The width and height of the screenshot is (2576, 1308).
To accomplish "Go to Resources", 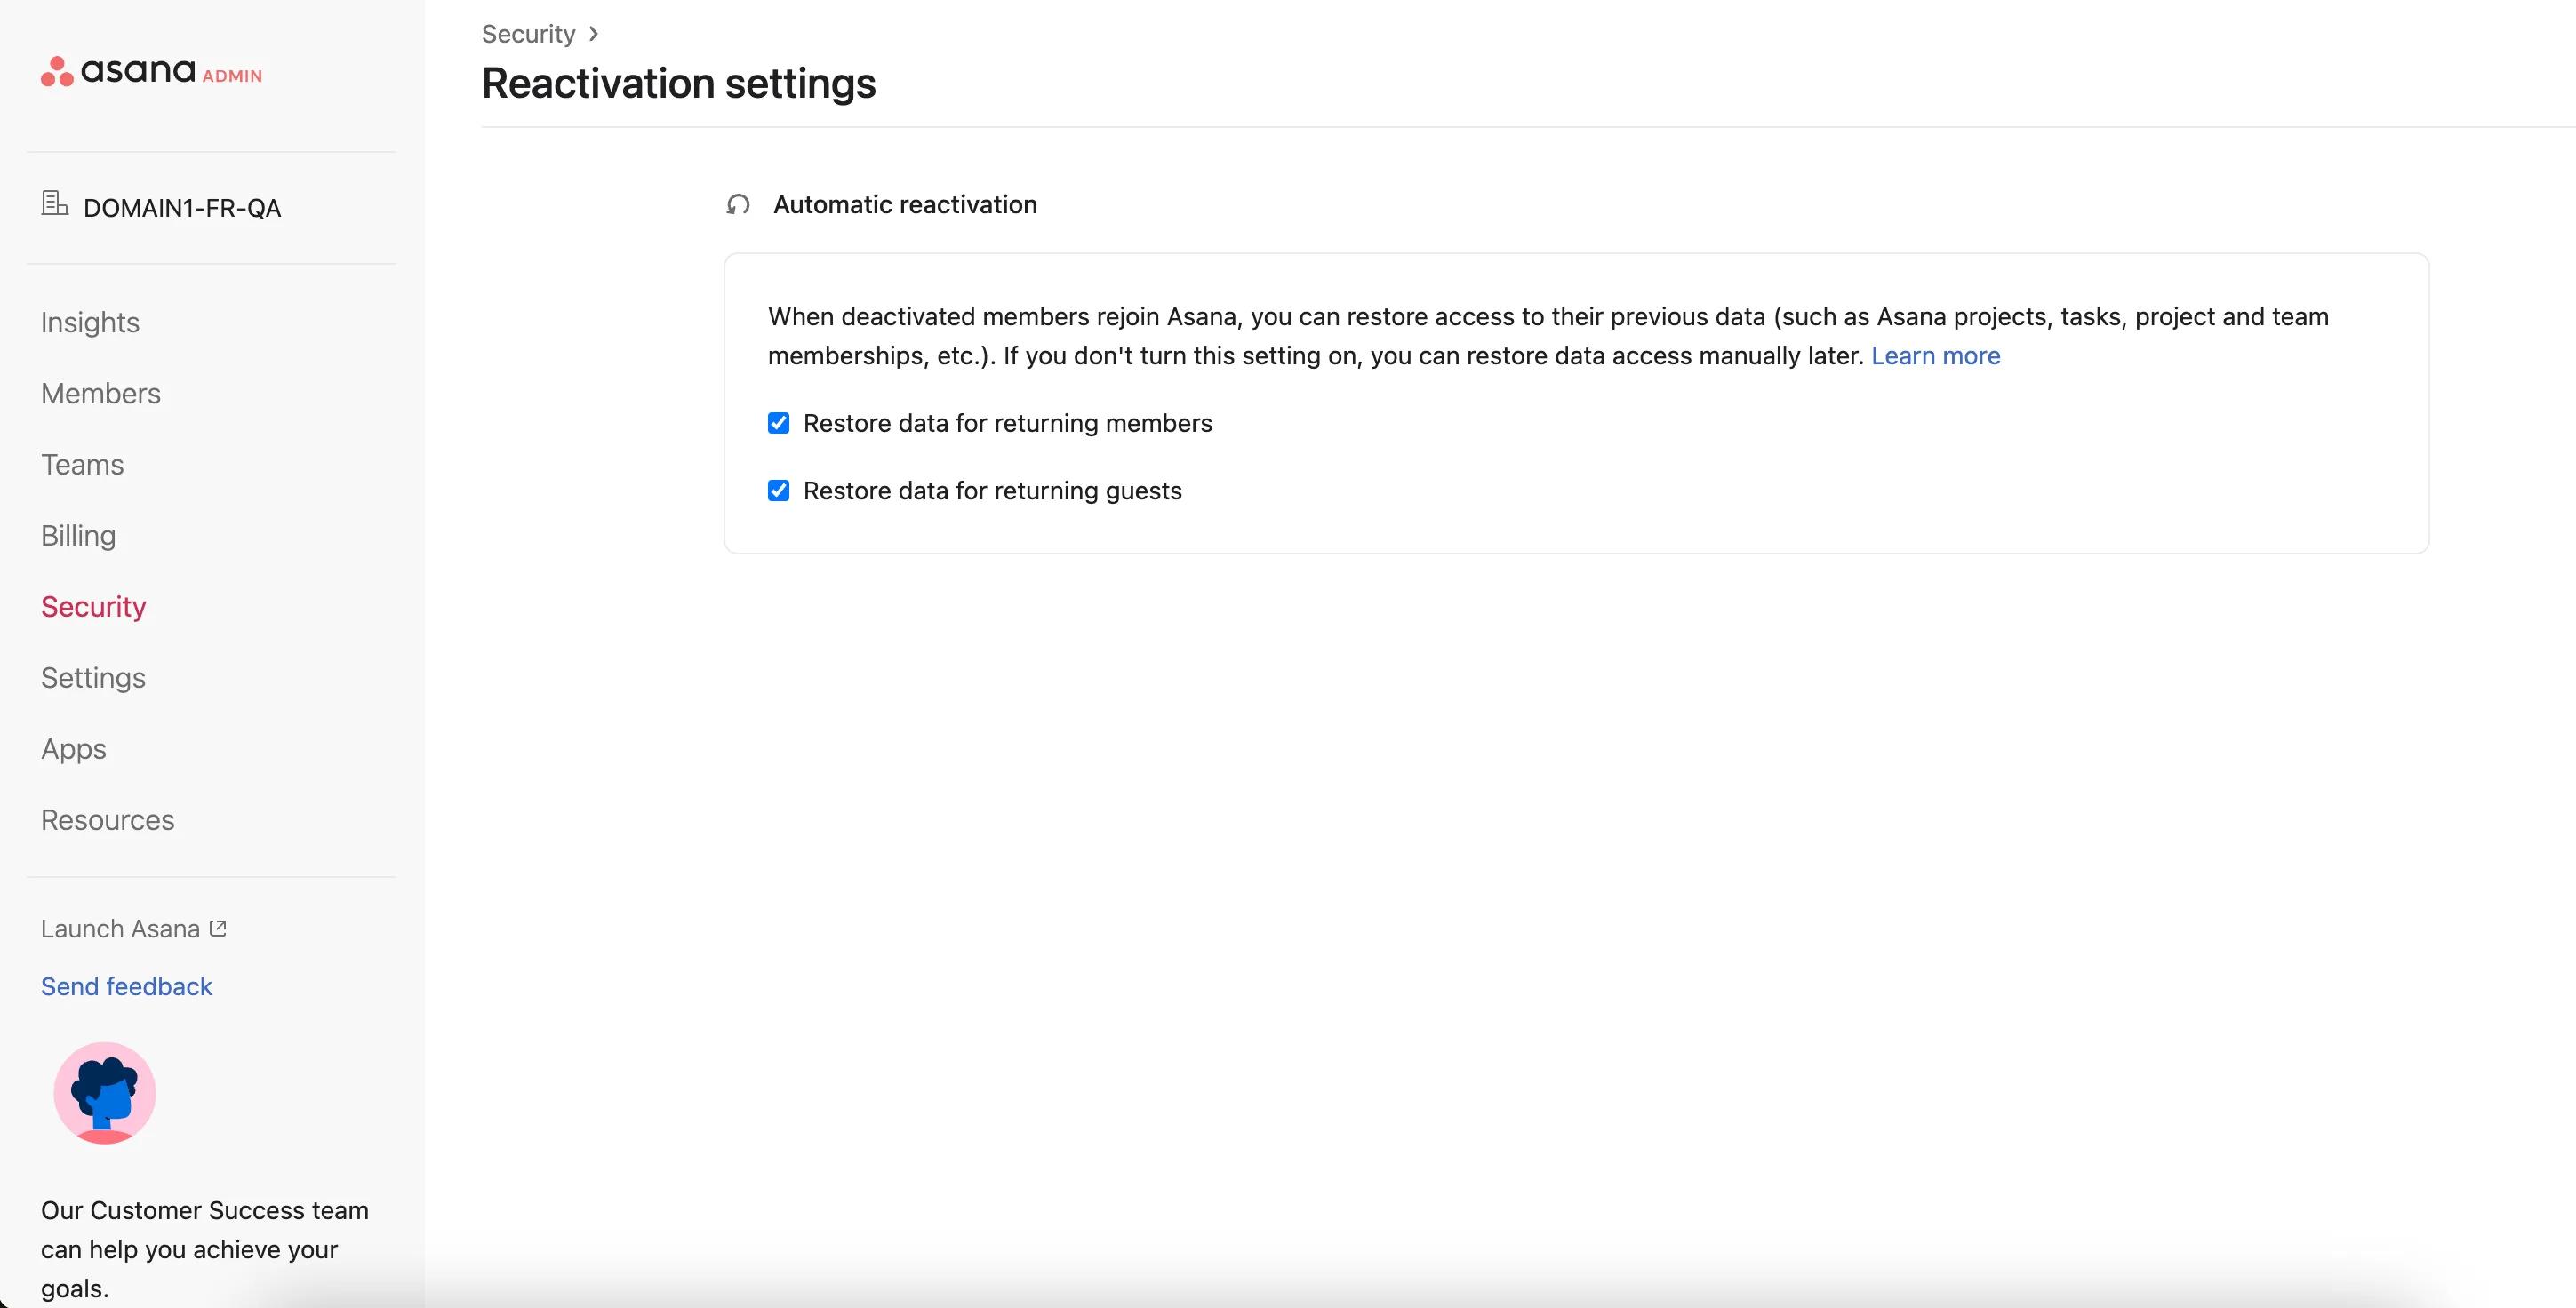I will point(108,819).
